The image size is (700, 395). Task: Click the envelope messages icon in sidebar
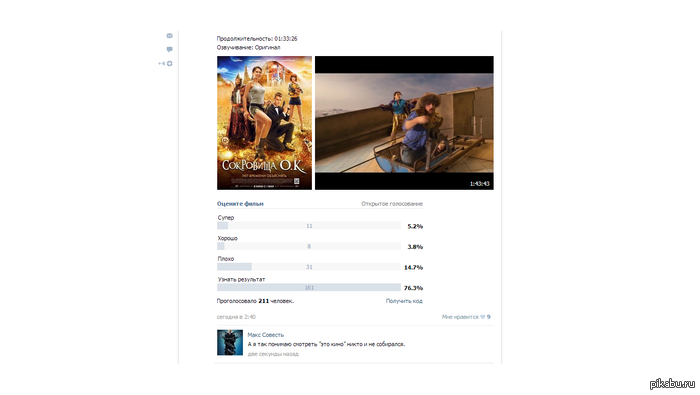pos(170,36)
